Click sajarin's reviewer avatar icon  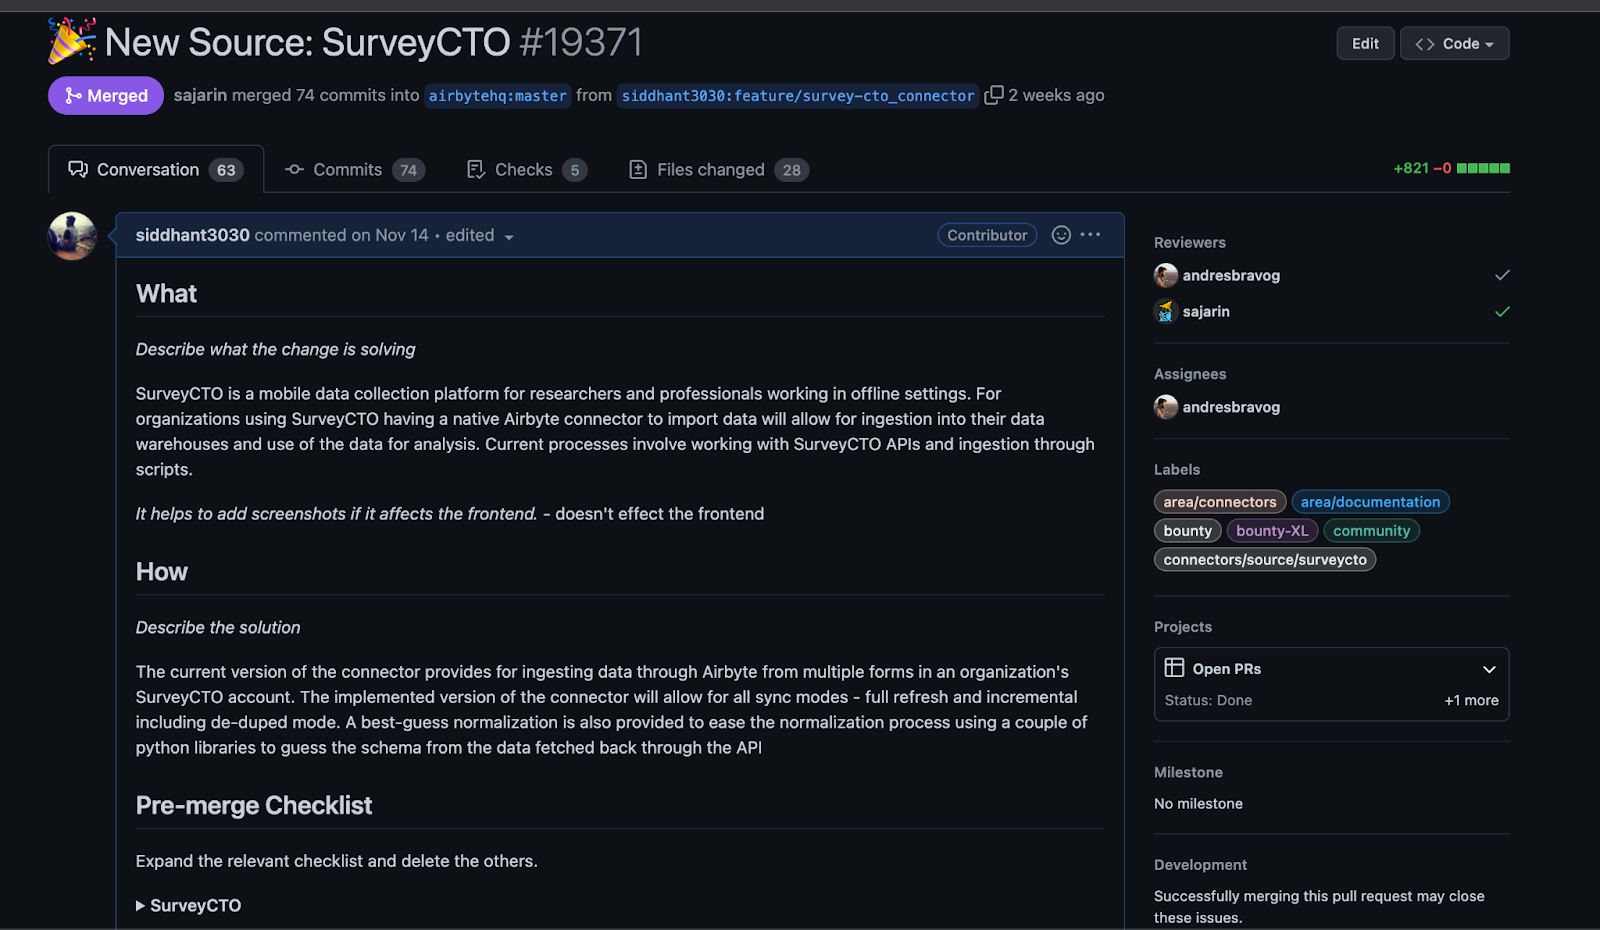pos(1165,311)
